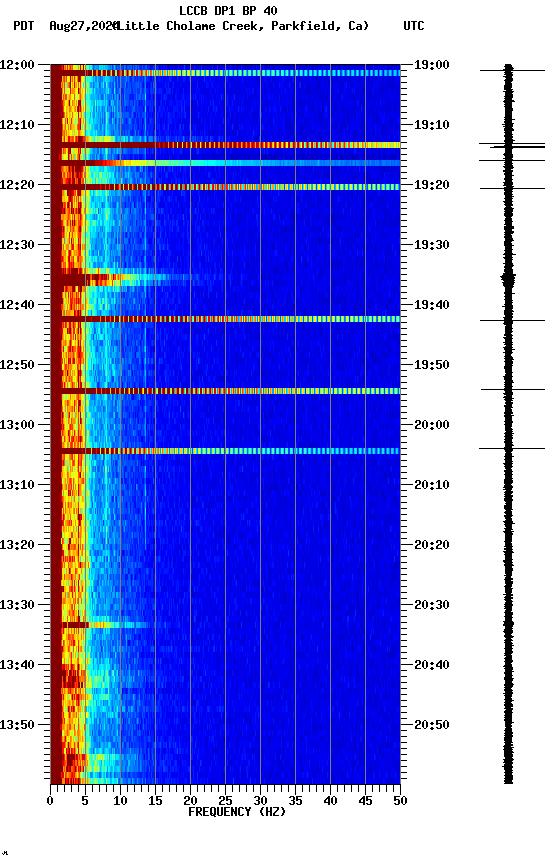The image size is (552, 864).
Task: Click the '30' frequency axis tick label
Action: [x=260, y=801]
